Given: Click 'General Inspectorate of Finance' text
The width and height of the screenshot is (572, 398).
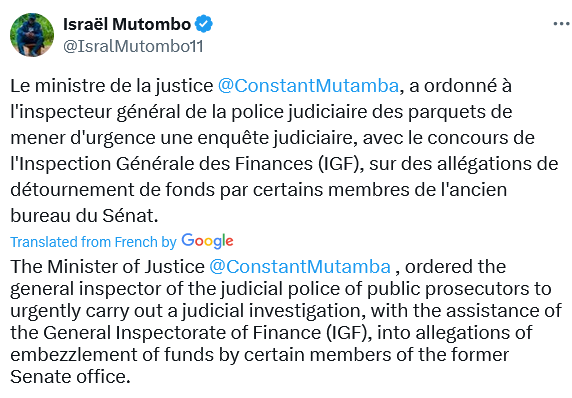Looking at the screenshot, I should 182,333.
